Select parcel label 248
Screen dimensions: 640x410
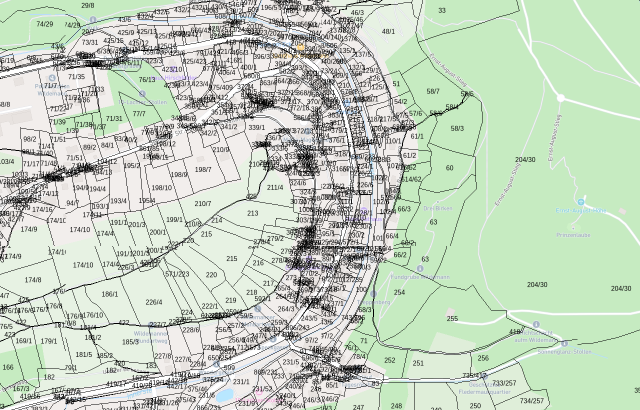[x=396, y=406]
